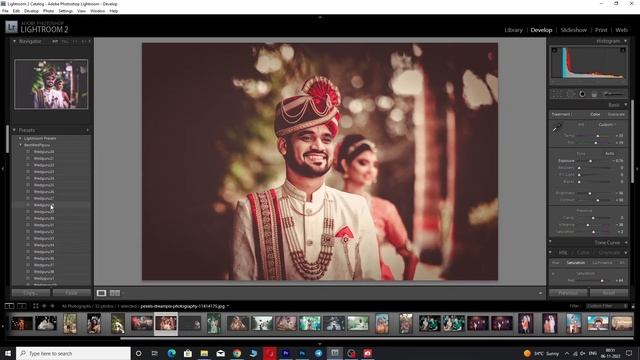
Task: Select the Crop Overlay tool in tool strip
Action: tap(557, 94)
